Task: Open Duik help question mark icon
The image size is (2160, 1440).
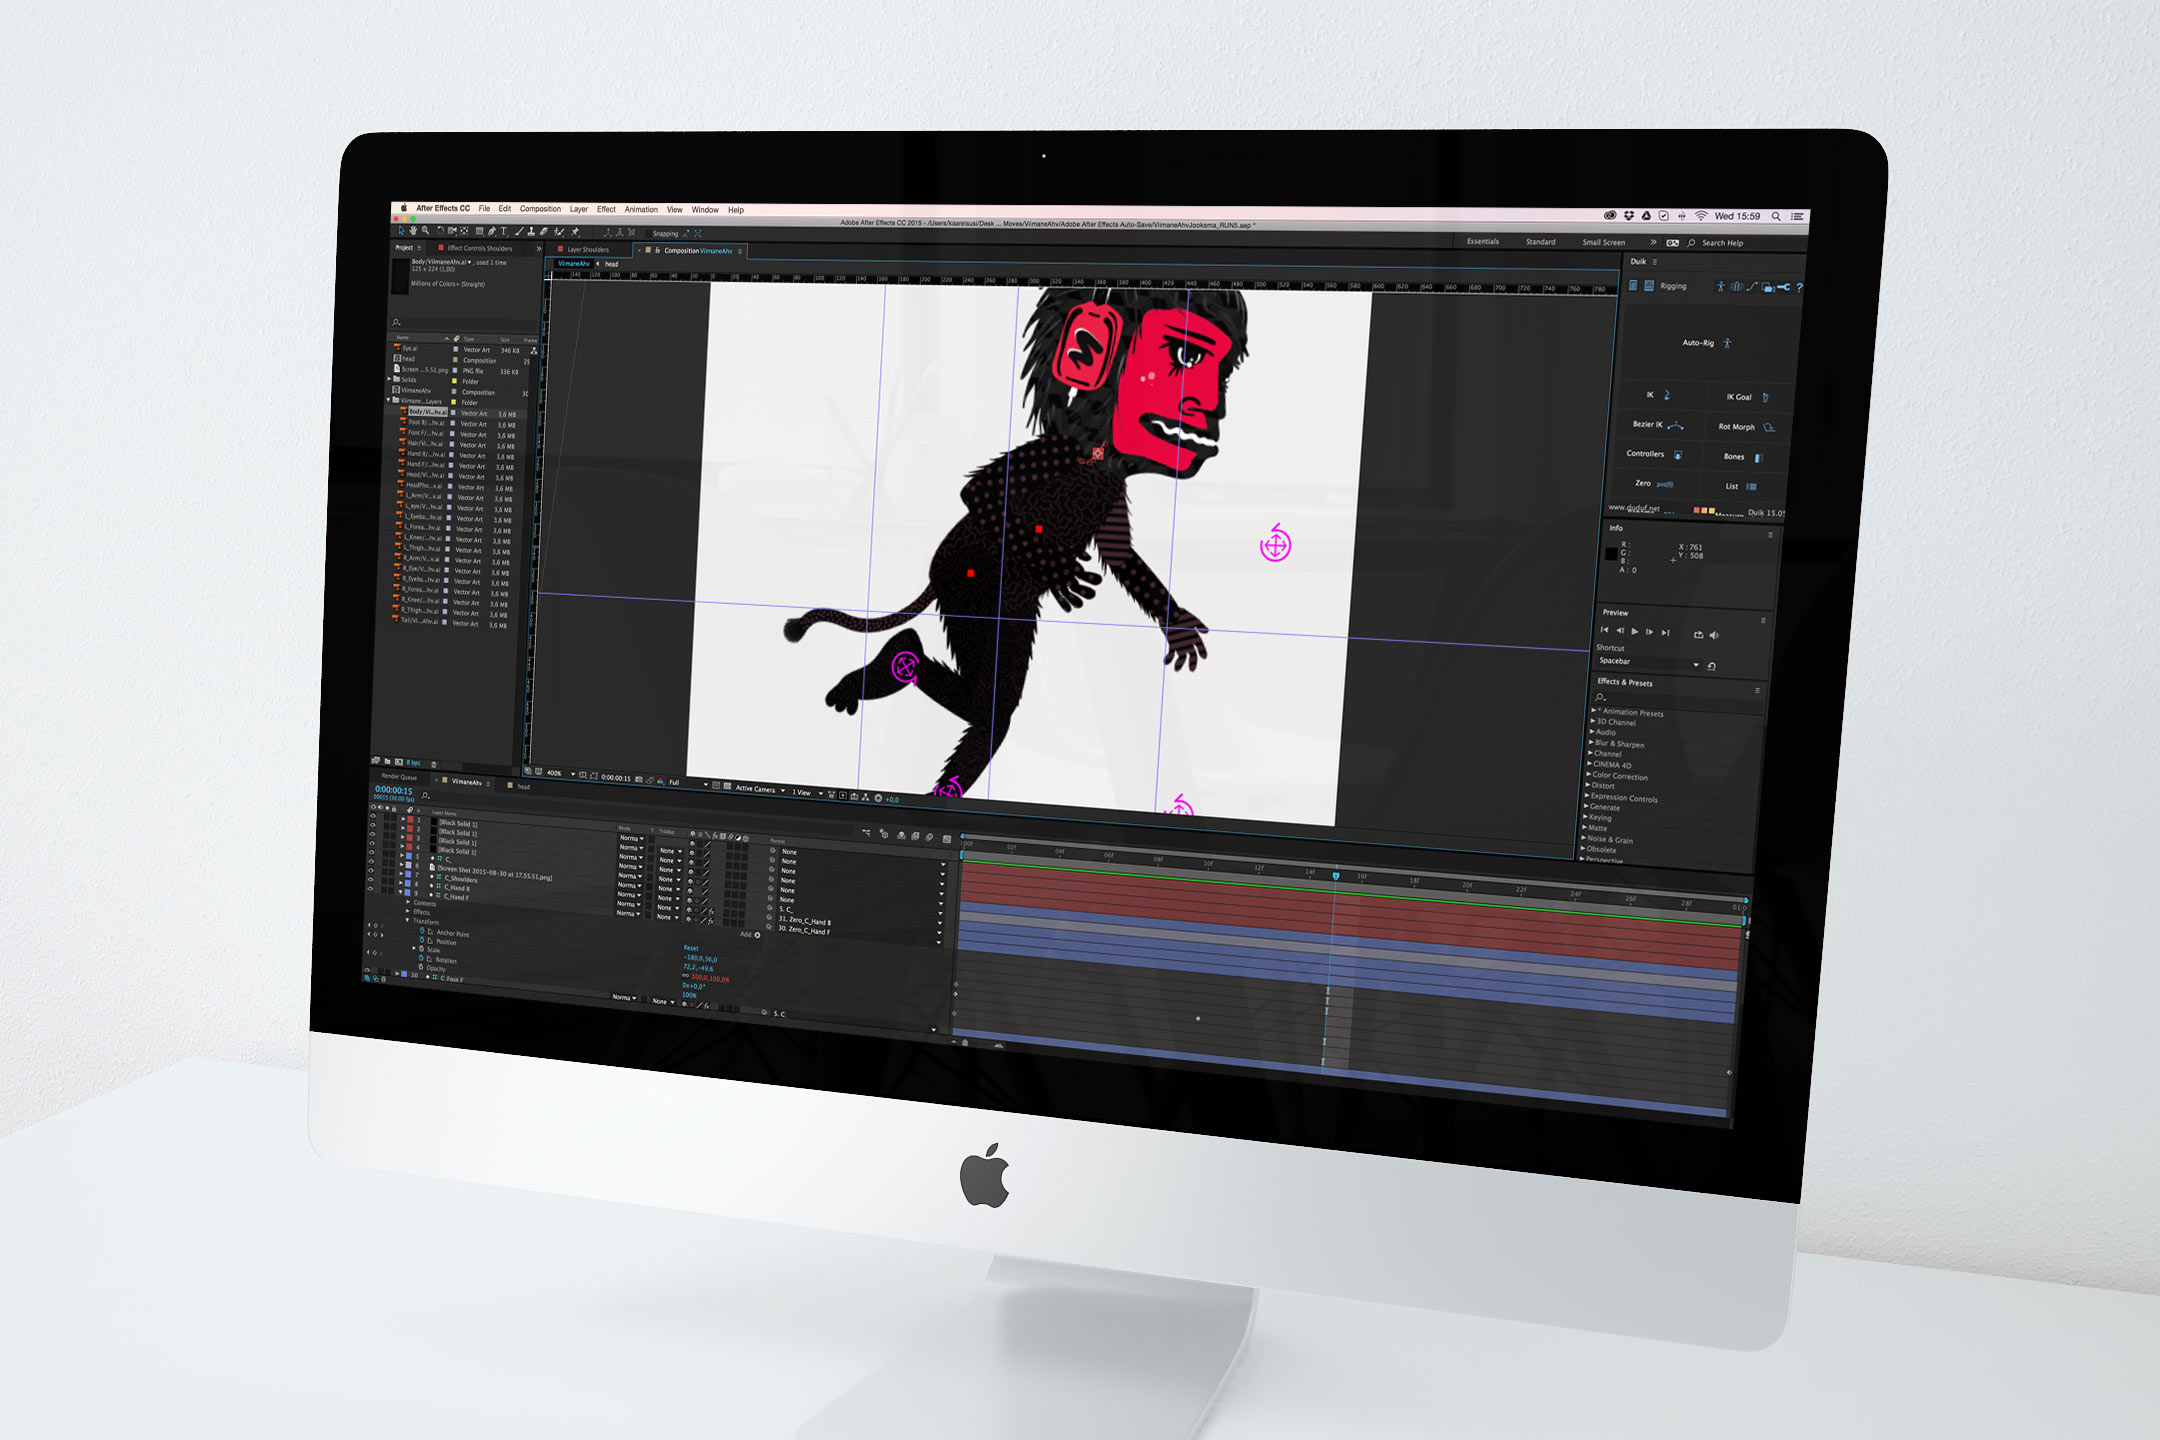Action: [1799, 288]
